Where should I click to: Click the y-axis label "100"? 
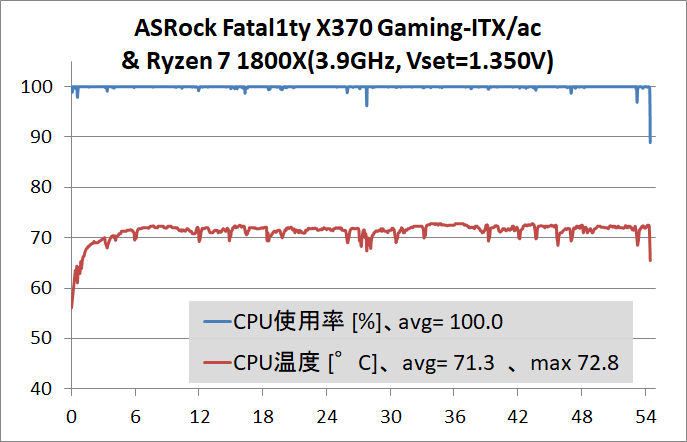tap(37, 87)
